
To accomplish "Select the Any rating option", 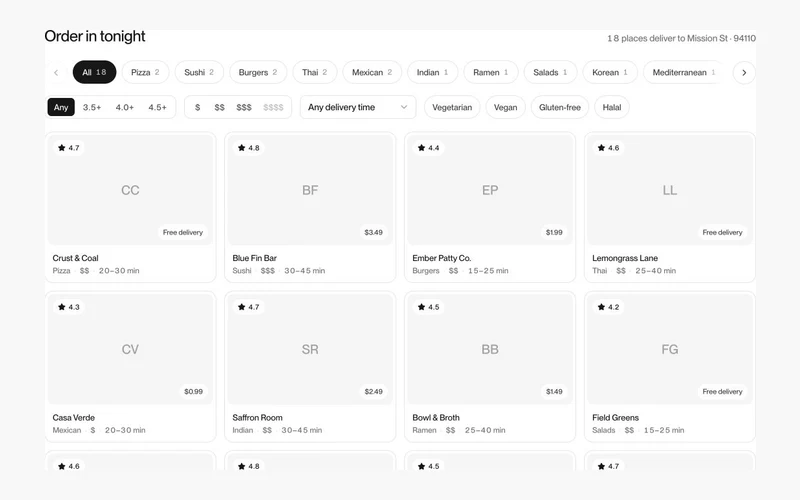I will tap(61, 107).
